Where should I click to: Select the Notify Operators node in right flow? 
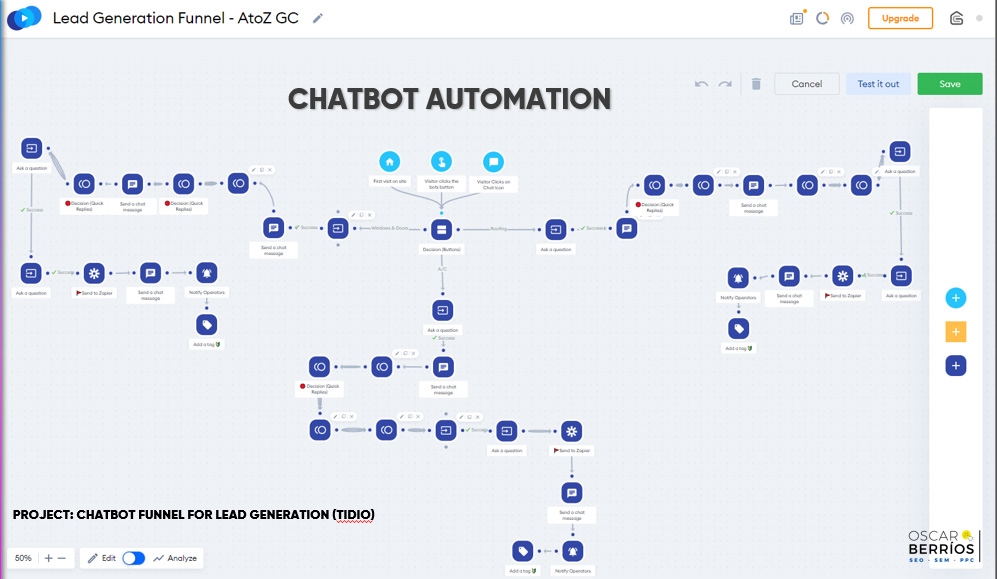[738, 278]
